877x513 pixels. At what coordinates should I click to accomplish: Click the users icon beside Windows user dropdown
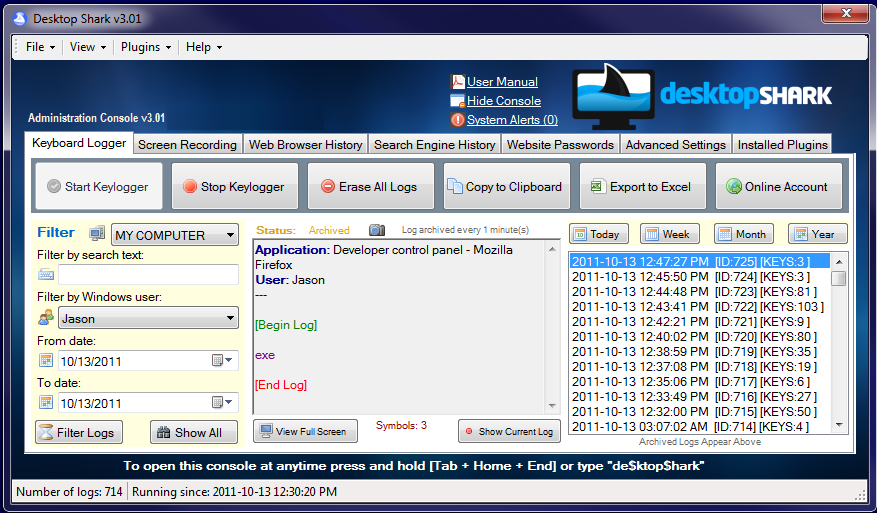pyautogui.click(x=46, y=318)
